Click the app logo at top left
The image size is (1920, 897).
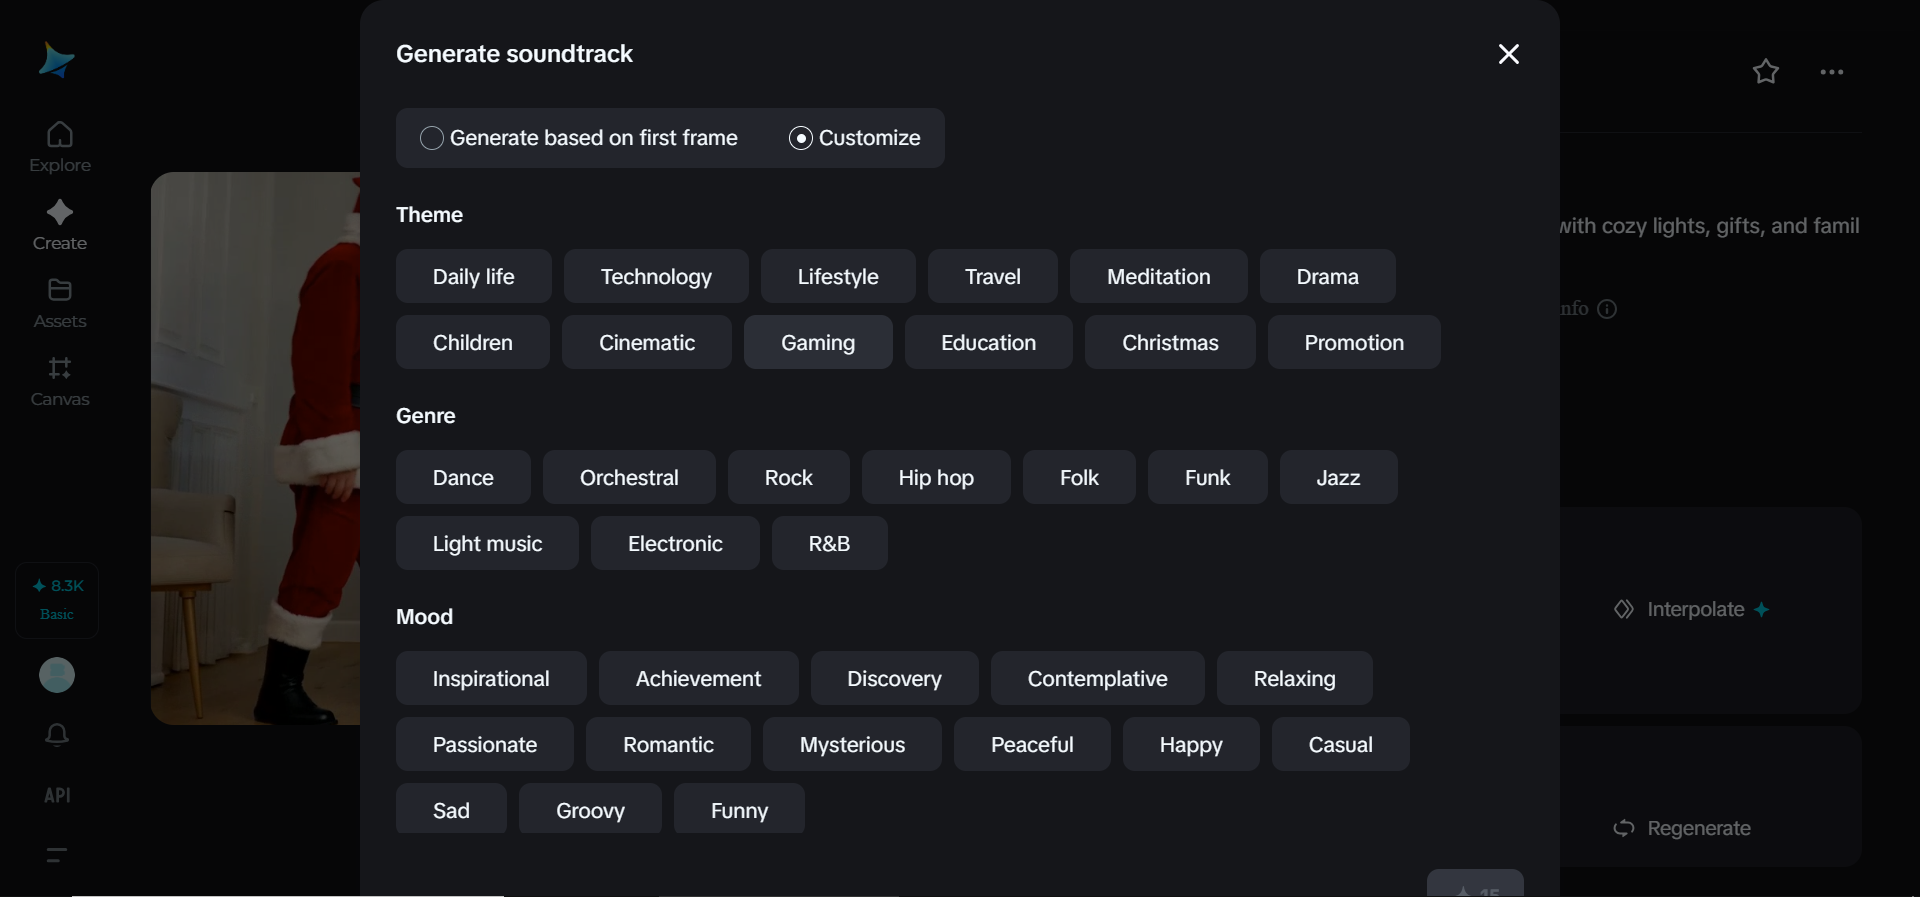[x=57, y=61]
